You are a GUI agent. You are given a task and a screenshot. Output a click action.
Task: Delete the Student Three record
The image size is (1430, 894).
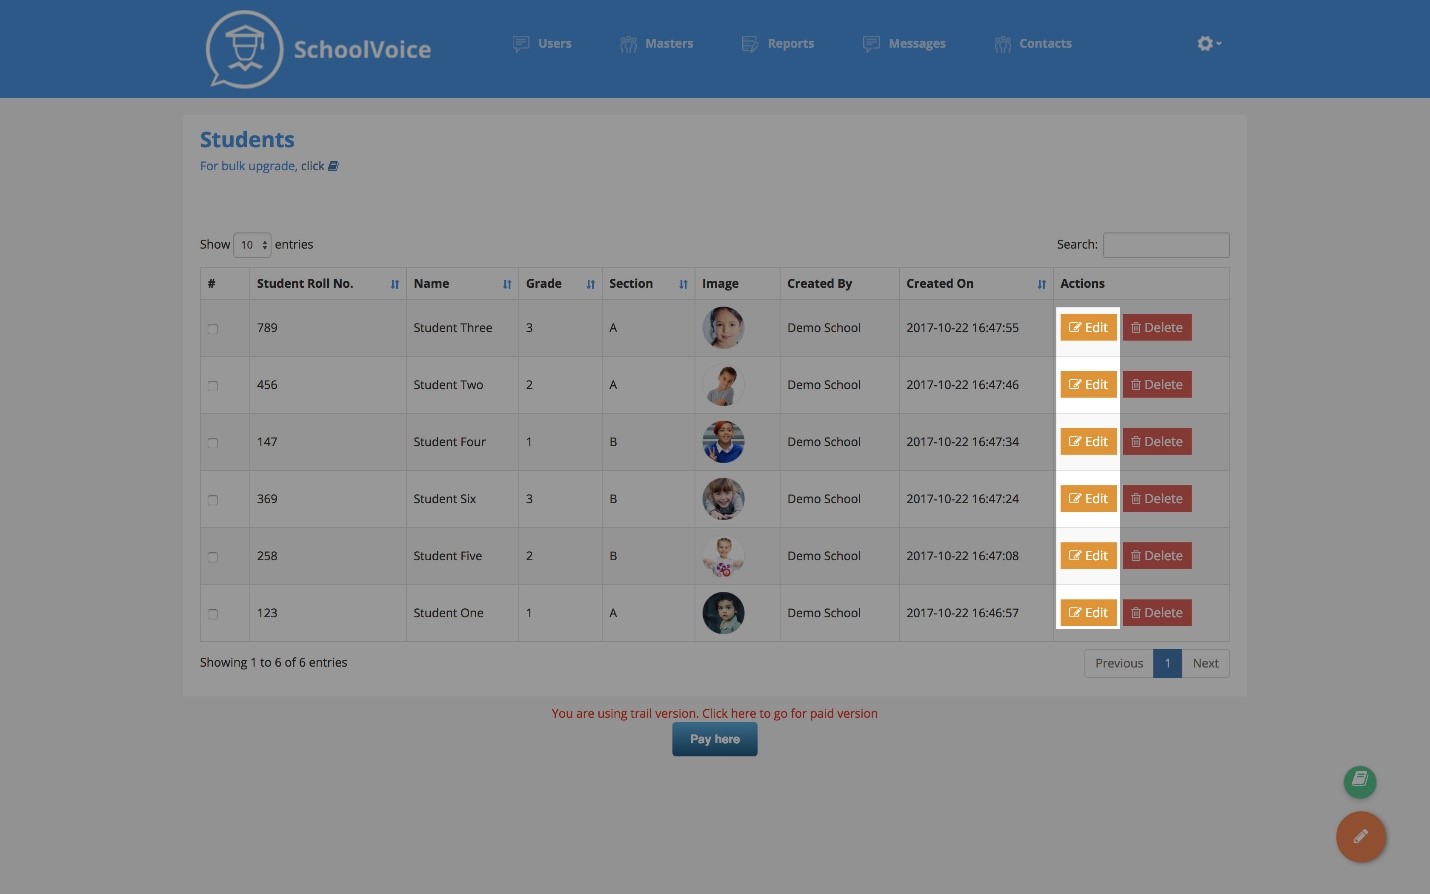click(x=1157, y=328)
